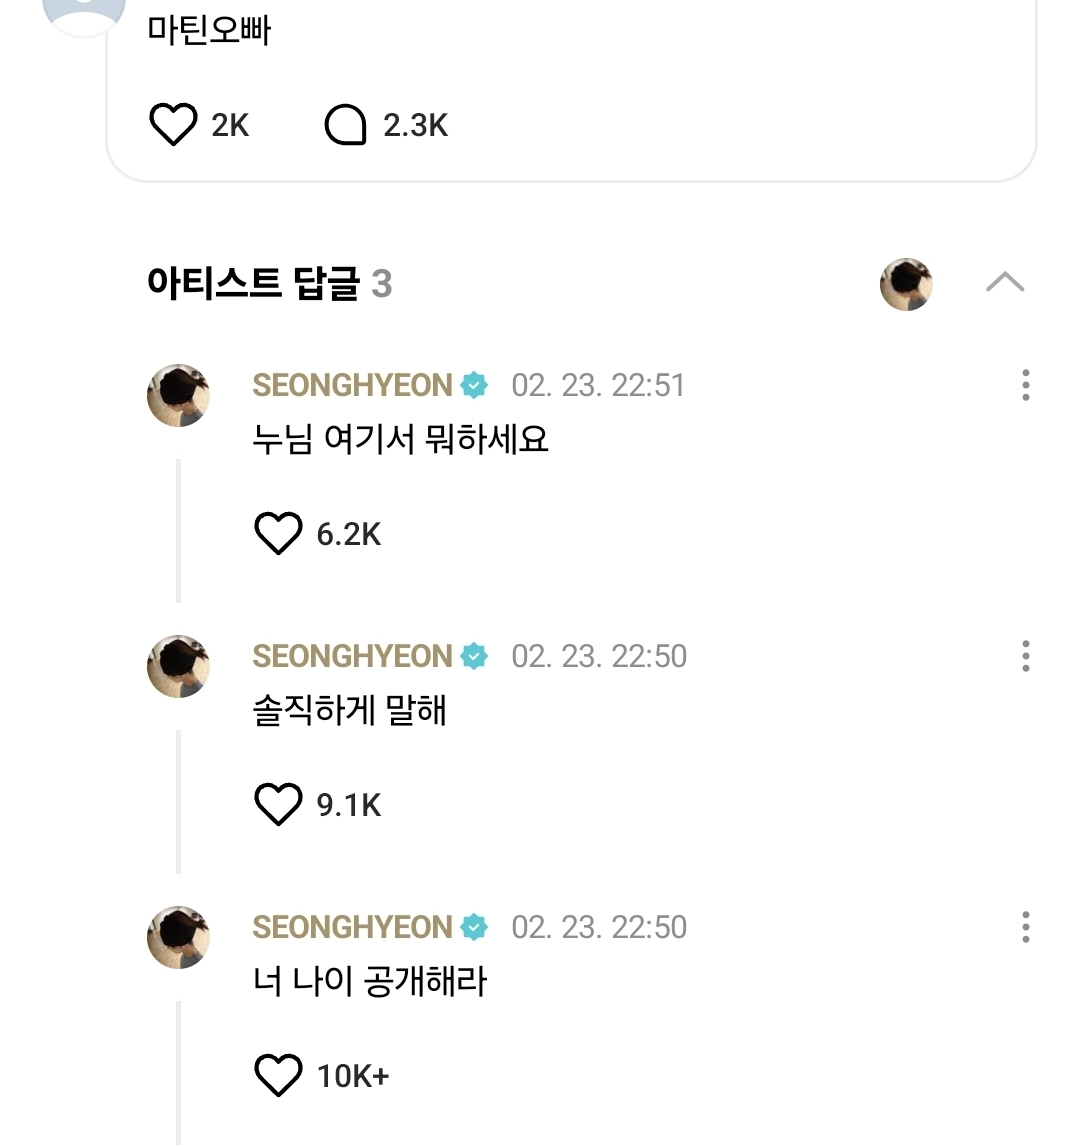
Task: Like the reply '누님 여기서 뭐하세요'
Action: click(278, 534)
